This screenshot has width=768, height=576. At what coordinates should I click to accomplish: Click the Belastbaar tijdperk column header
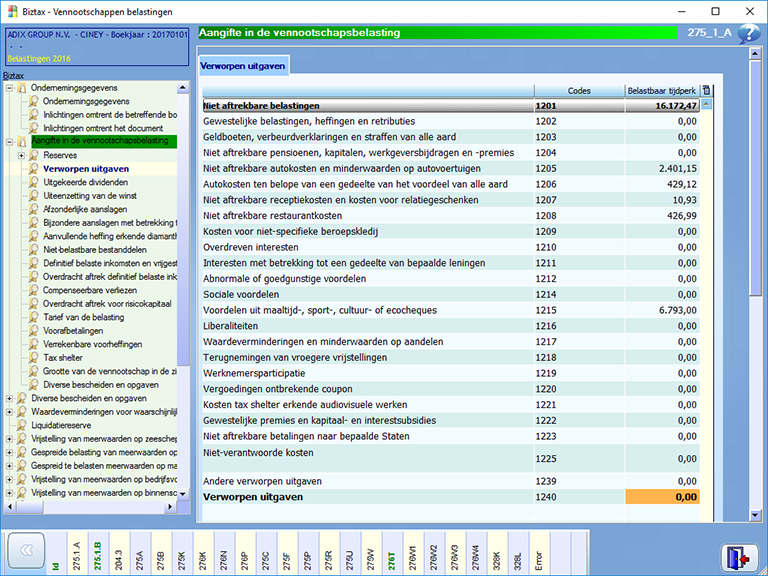(662, 91)
